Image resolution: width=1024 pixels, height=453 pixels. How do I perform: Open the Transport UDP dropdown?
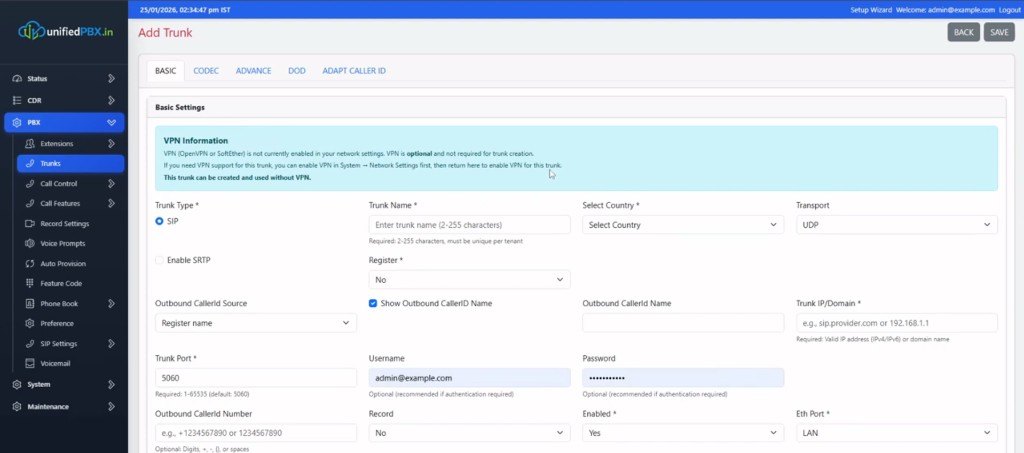897,225
